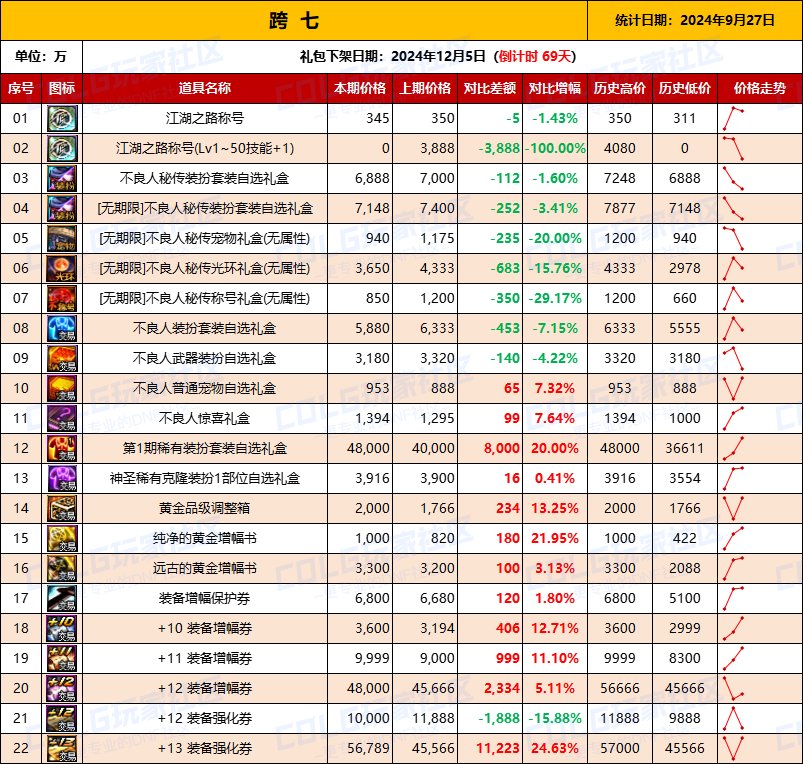Click the historical high value 56666
Viewport: 803px width, 764px height.
620,688
